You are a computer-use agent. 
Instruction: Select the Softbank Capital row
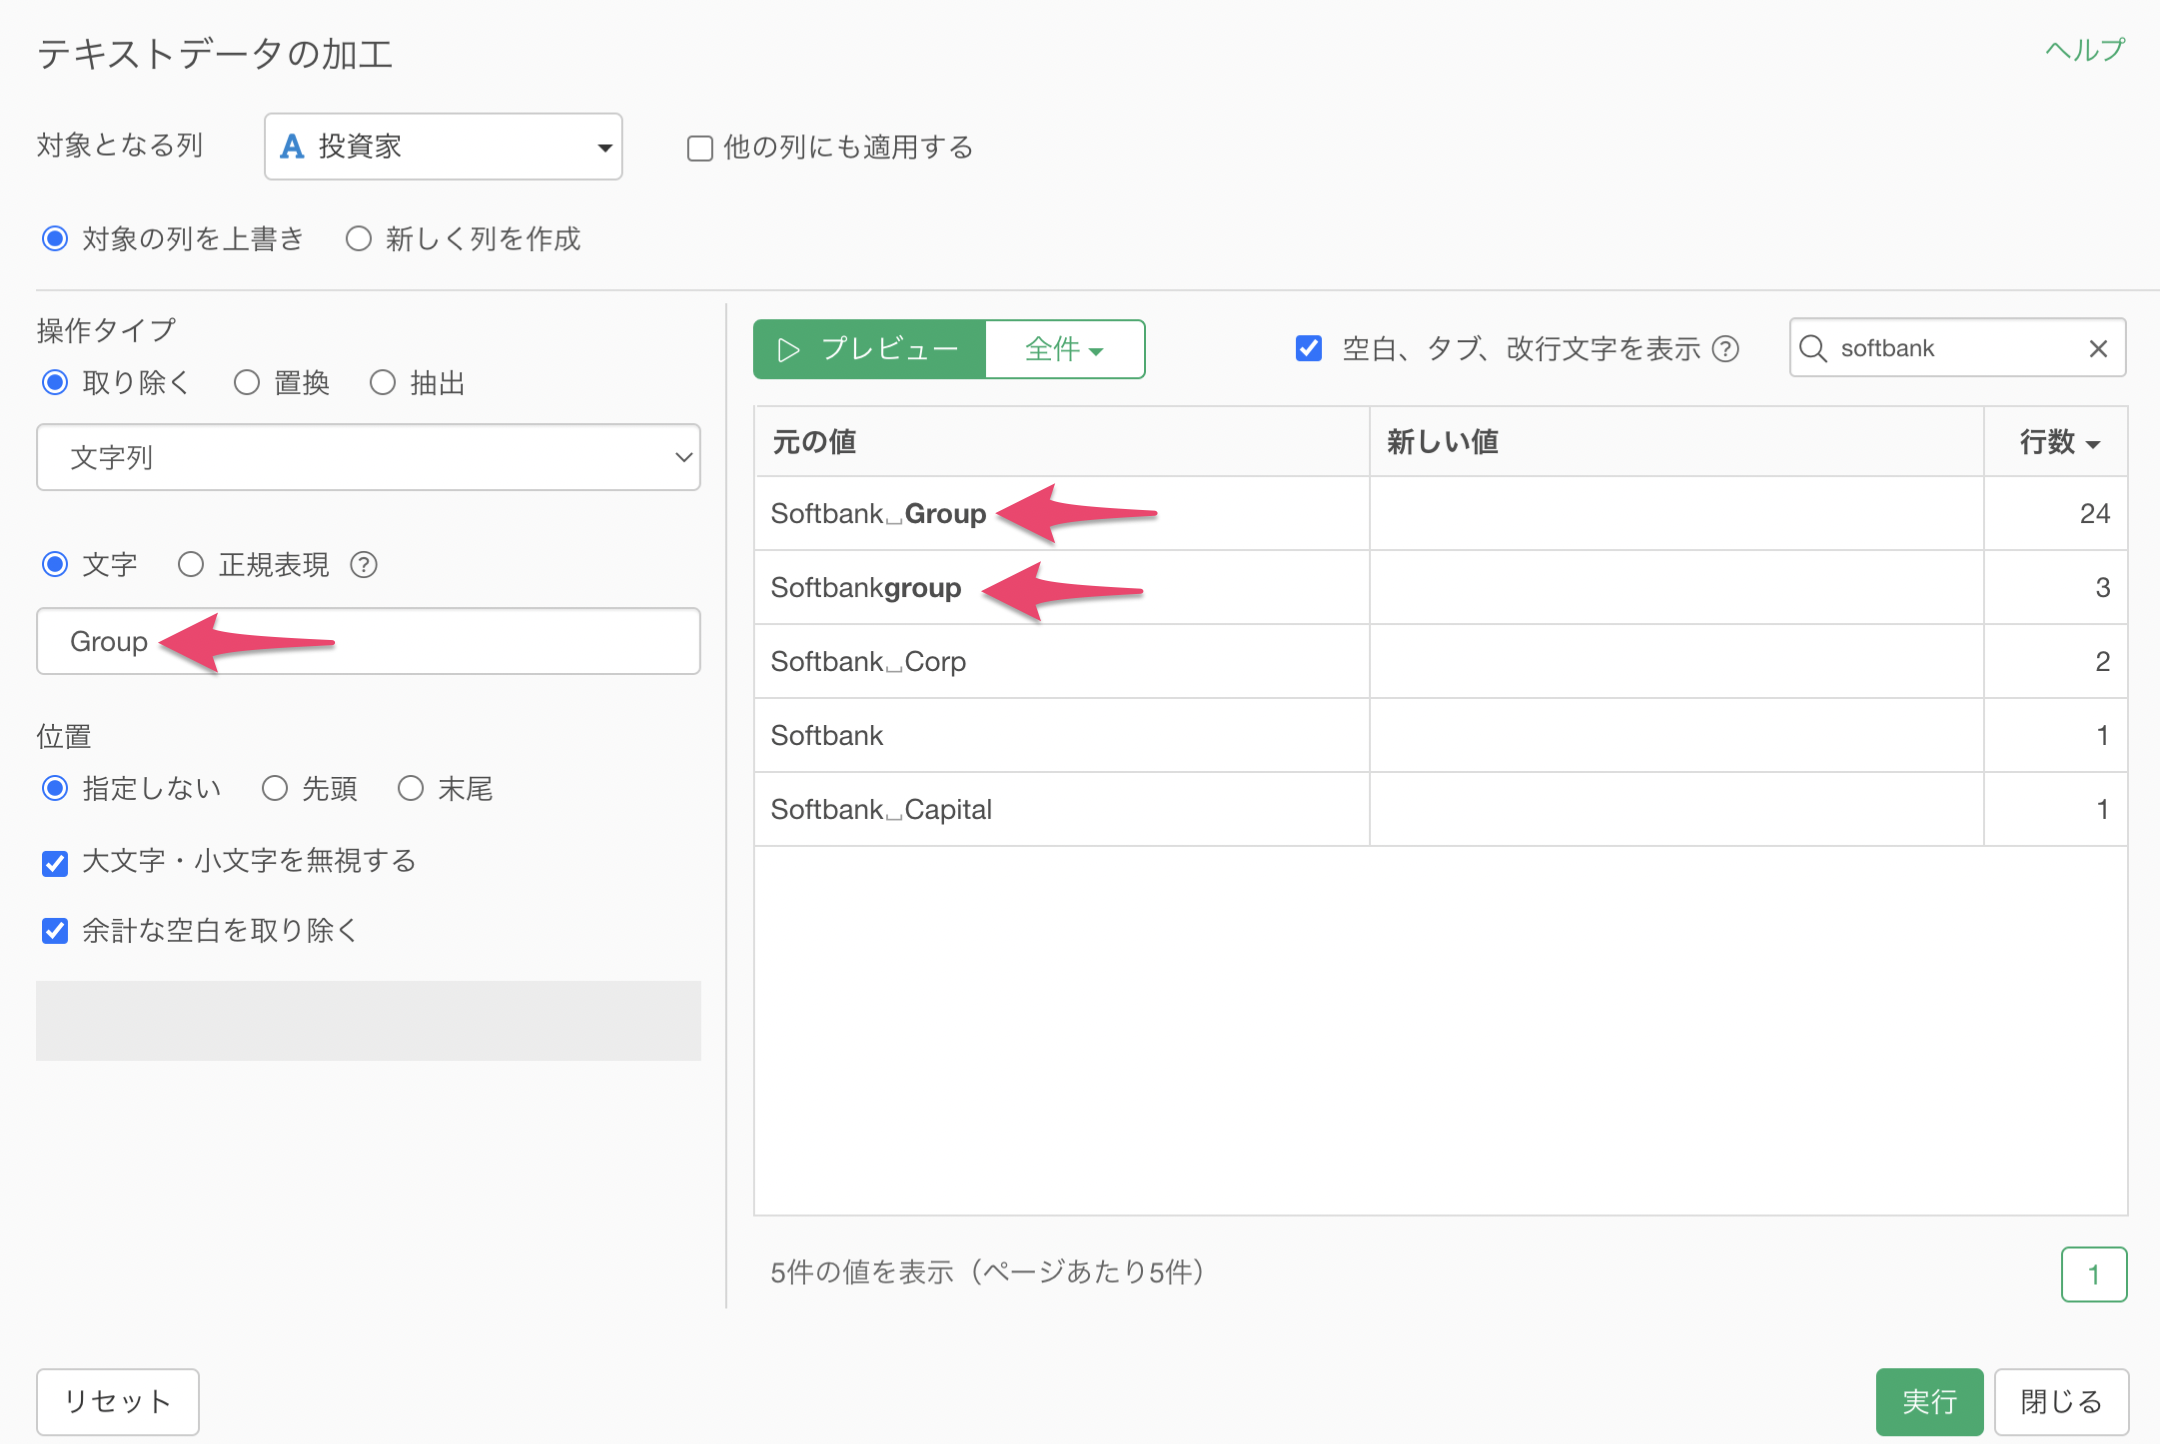point(1441,809)
